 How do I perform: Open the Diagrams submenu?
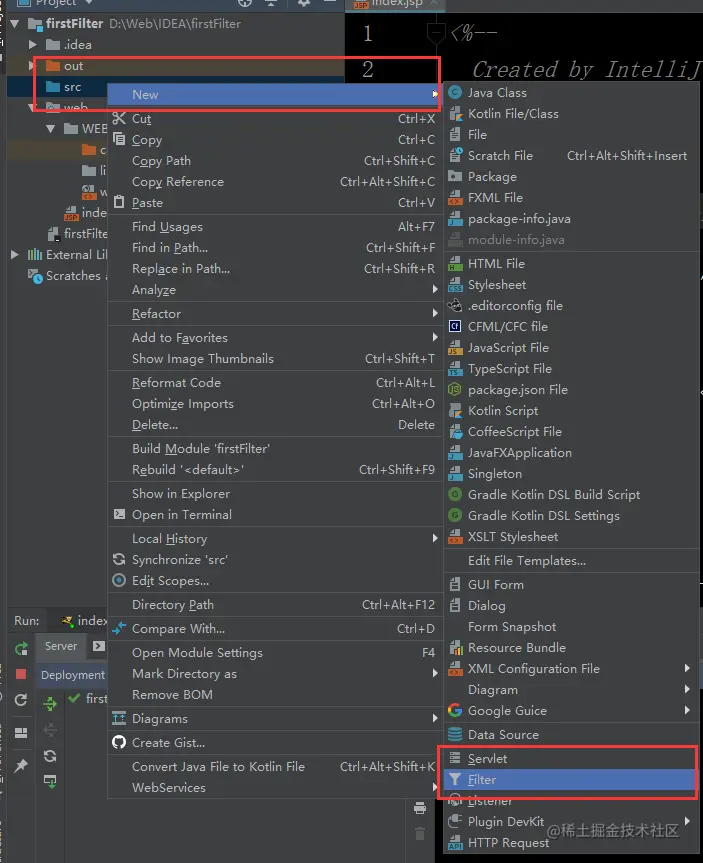click(x=275, y=719)
